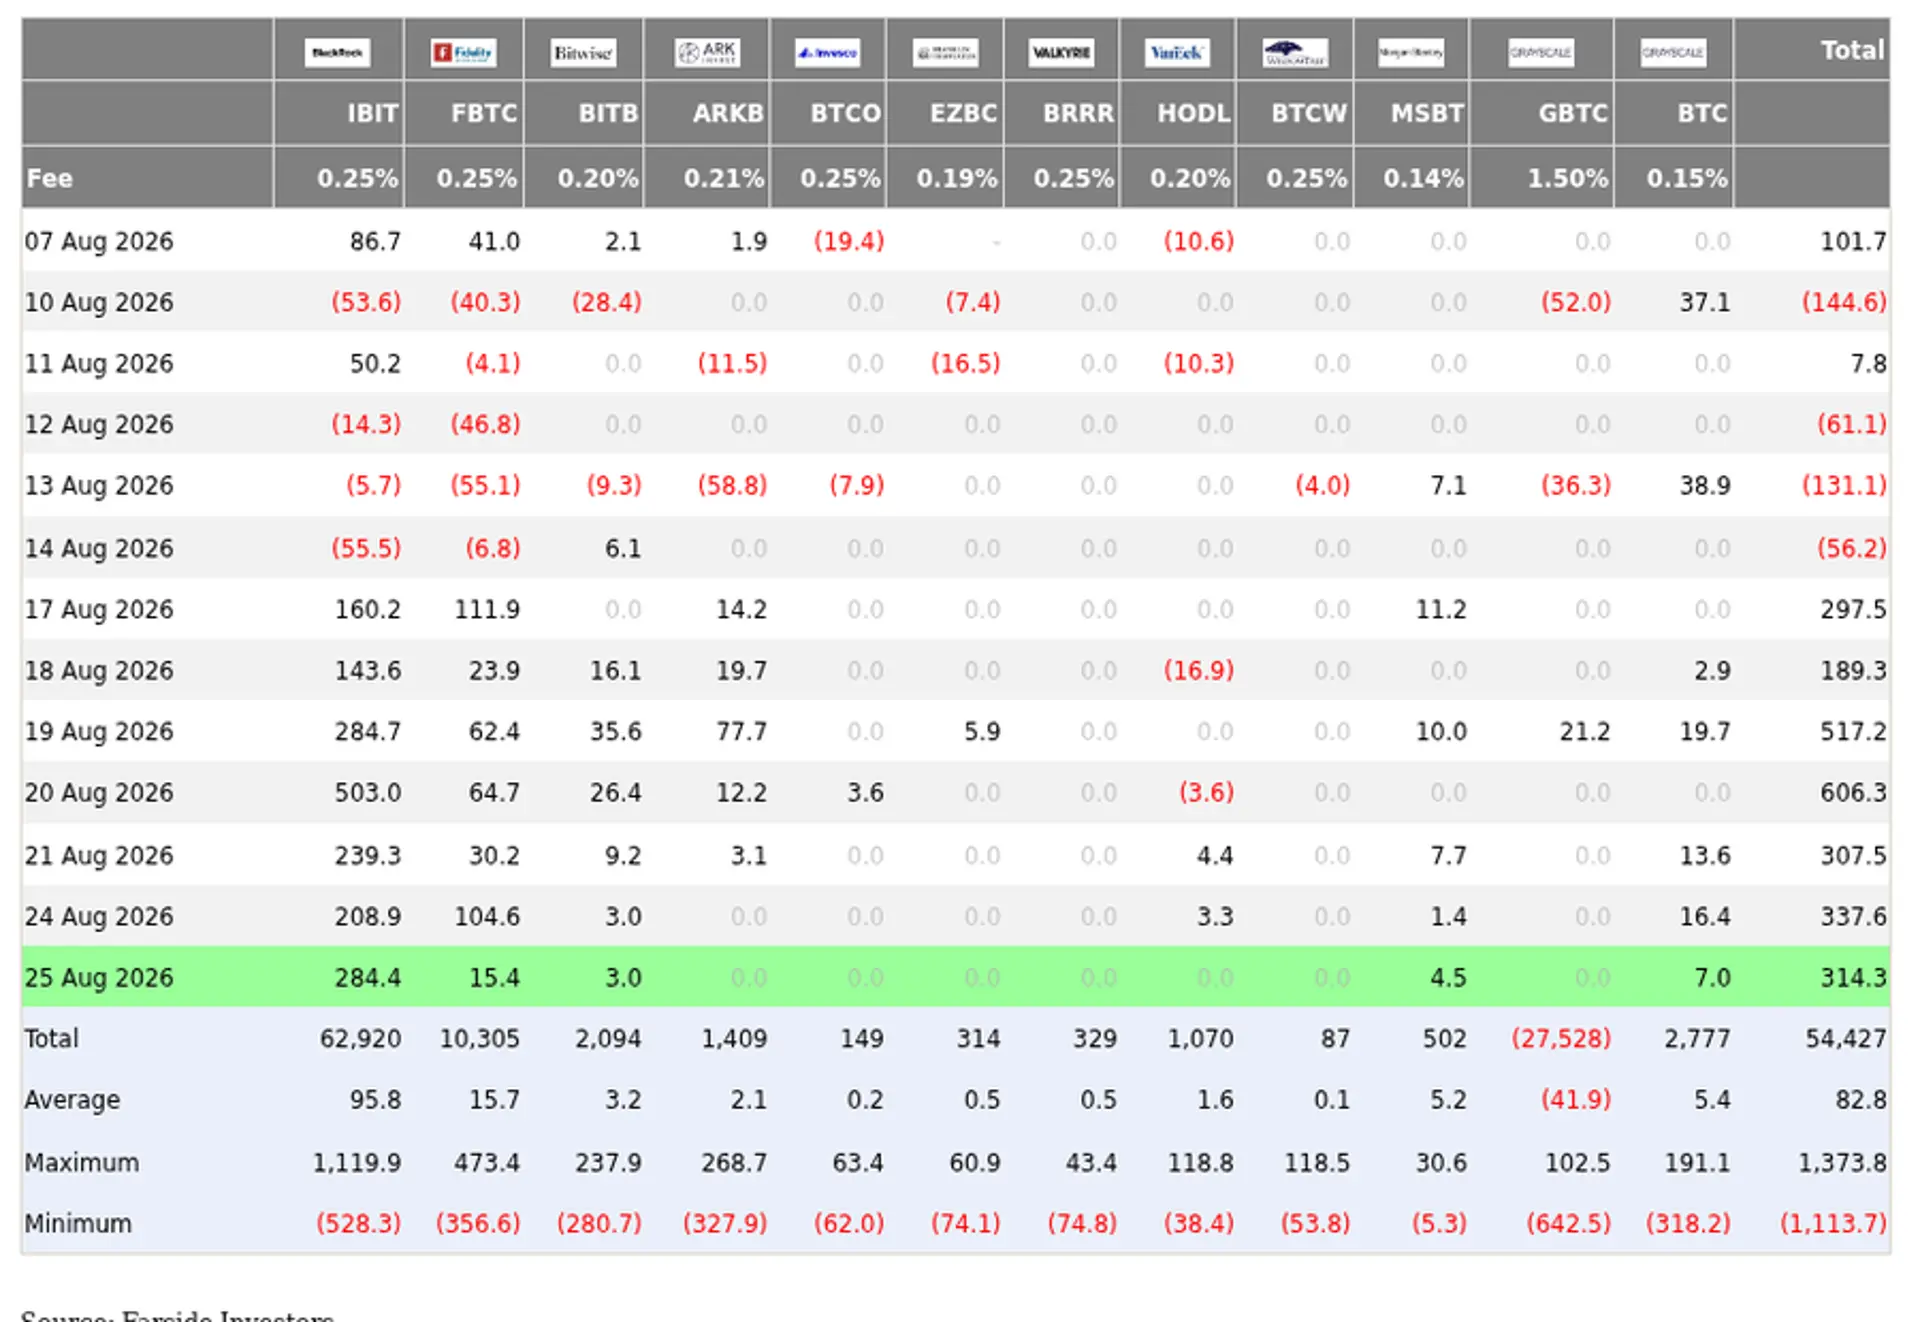The height and width of the screenshot is (1322, 1920).
Task: Select the highlighted 25 Aug 2026 row date
Action: coord(98,977)
